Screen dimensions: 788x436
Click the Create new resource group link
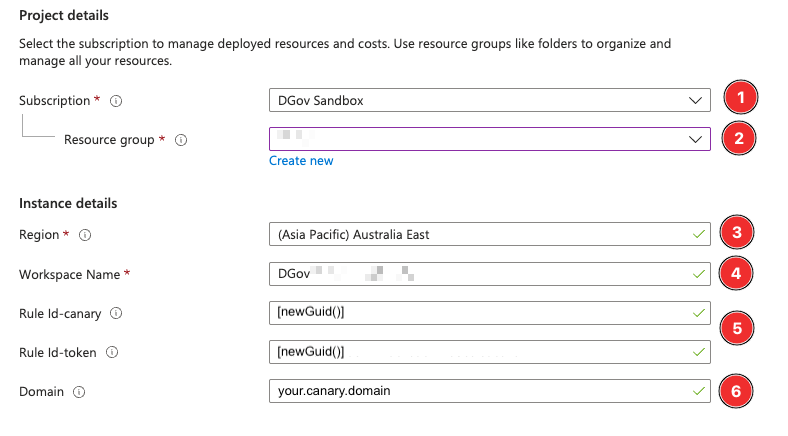(x=301, y=161)
